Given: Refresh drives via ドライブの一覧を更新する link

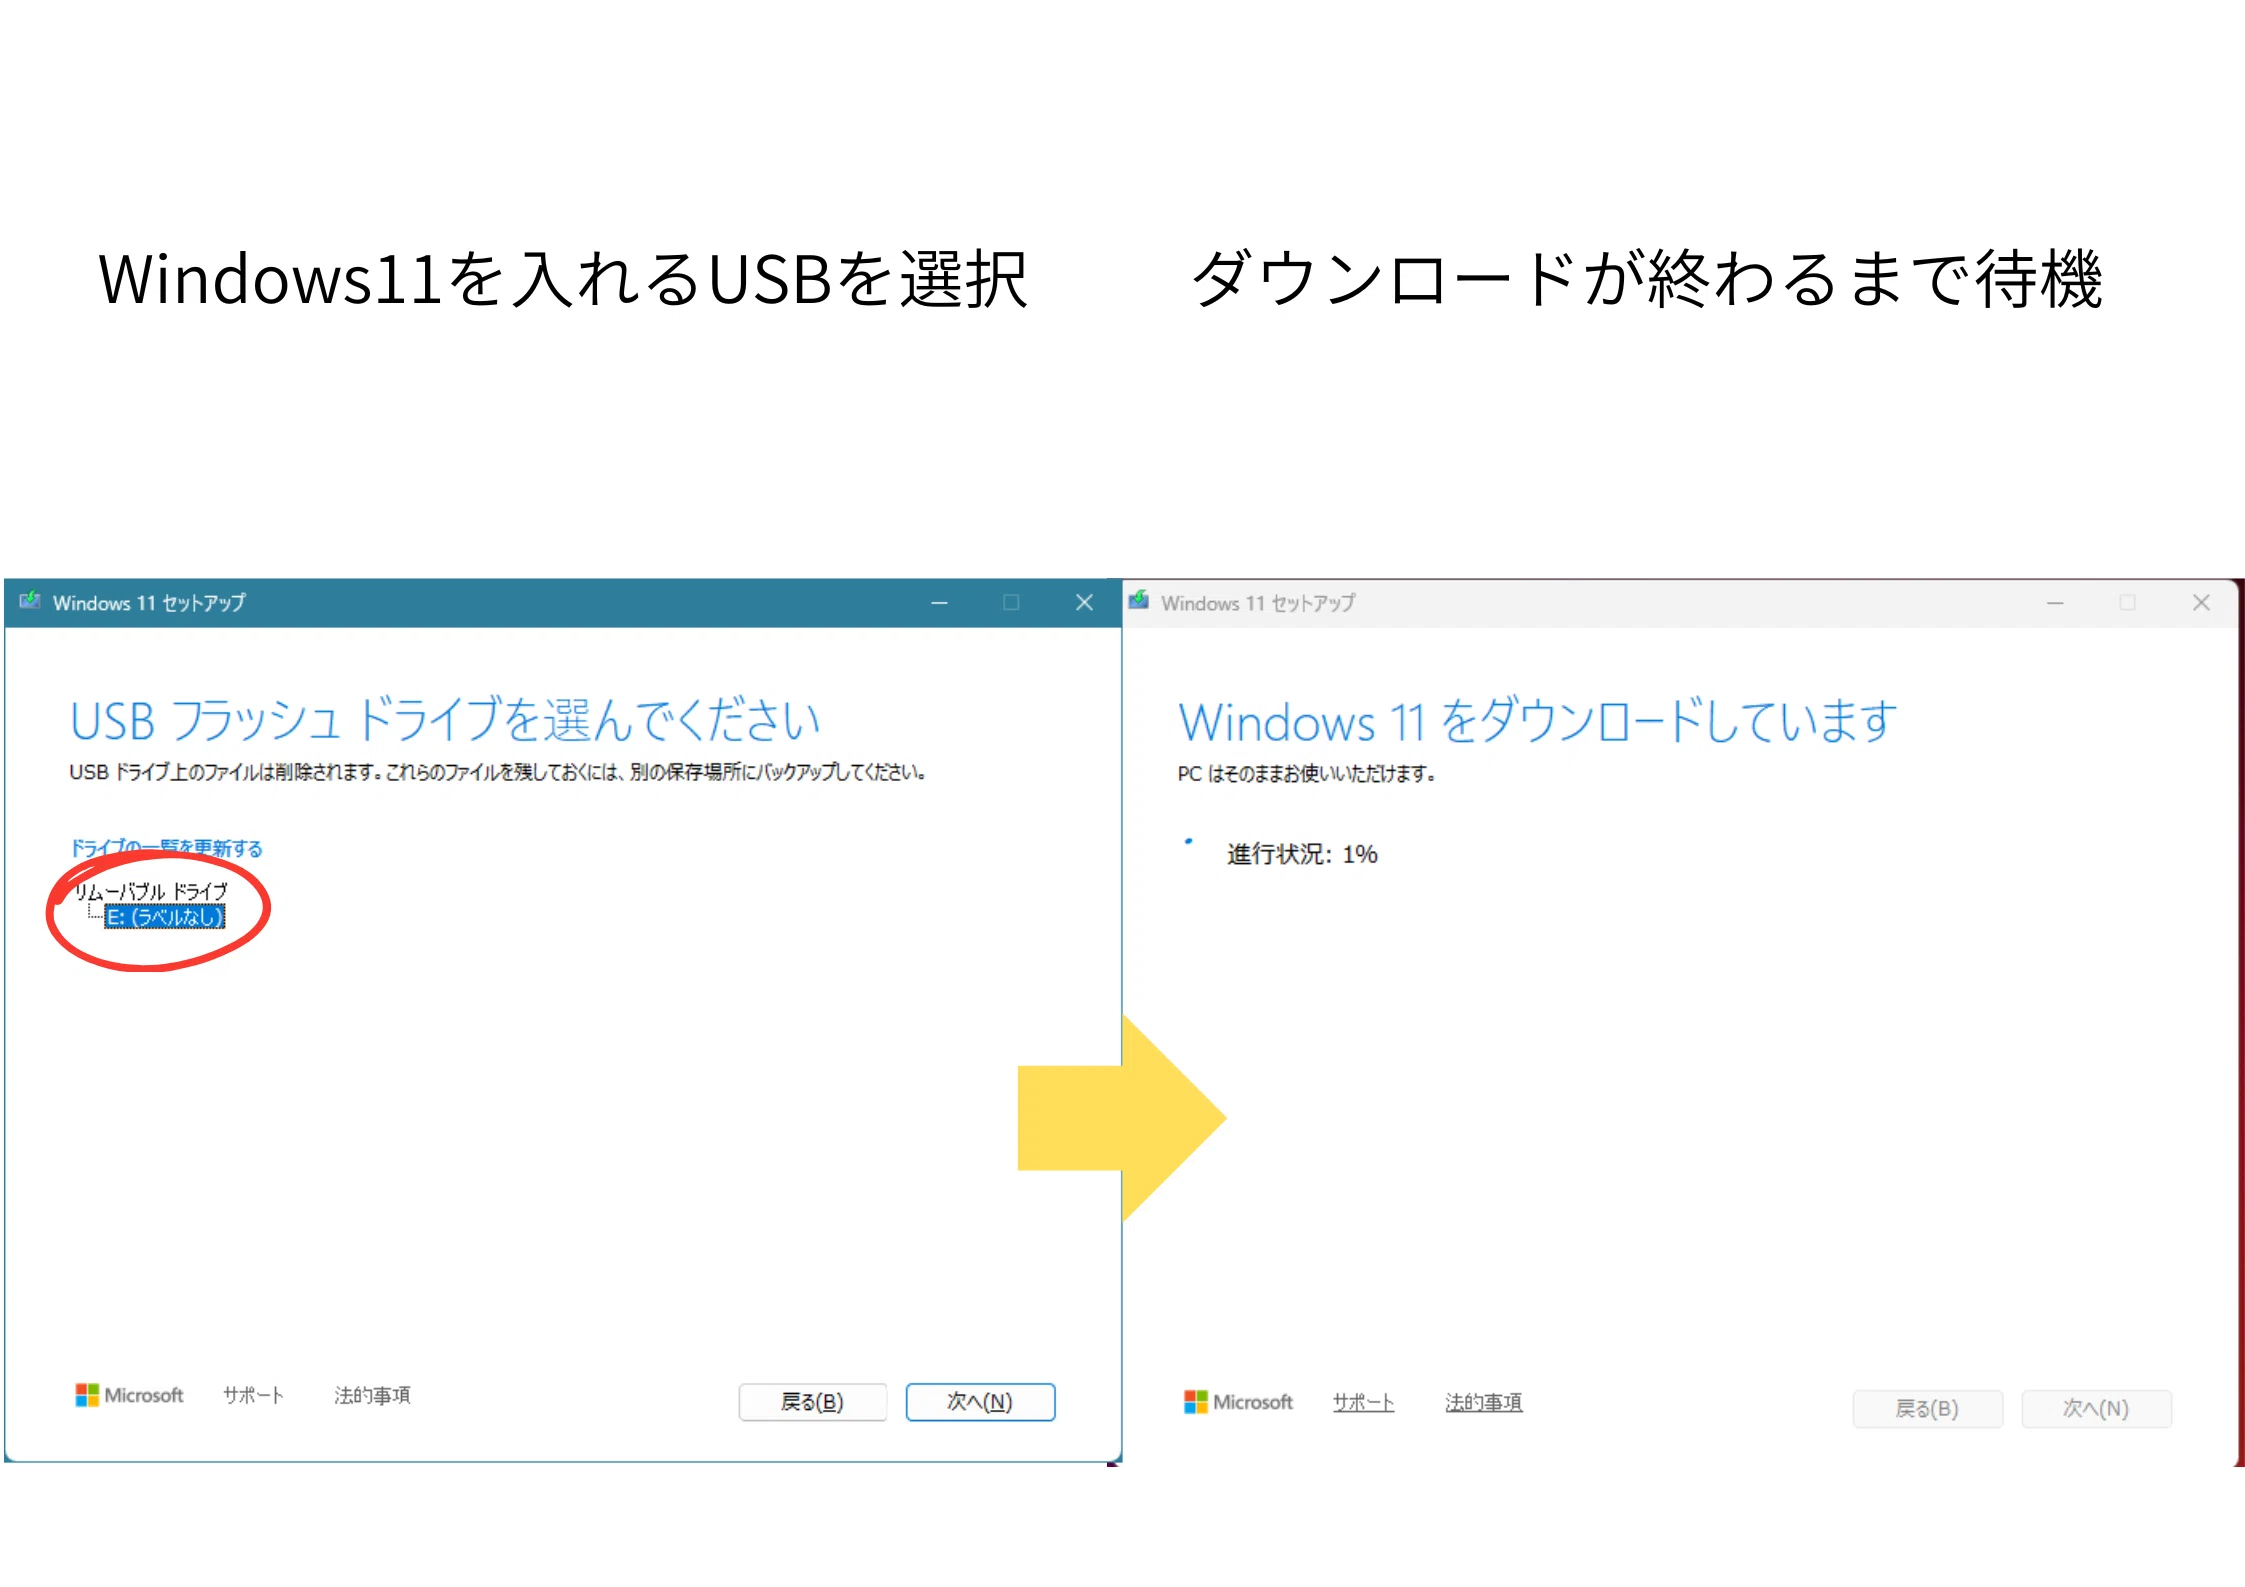Looking at the screenshot, I should coord(166,848).
